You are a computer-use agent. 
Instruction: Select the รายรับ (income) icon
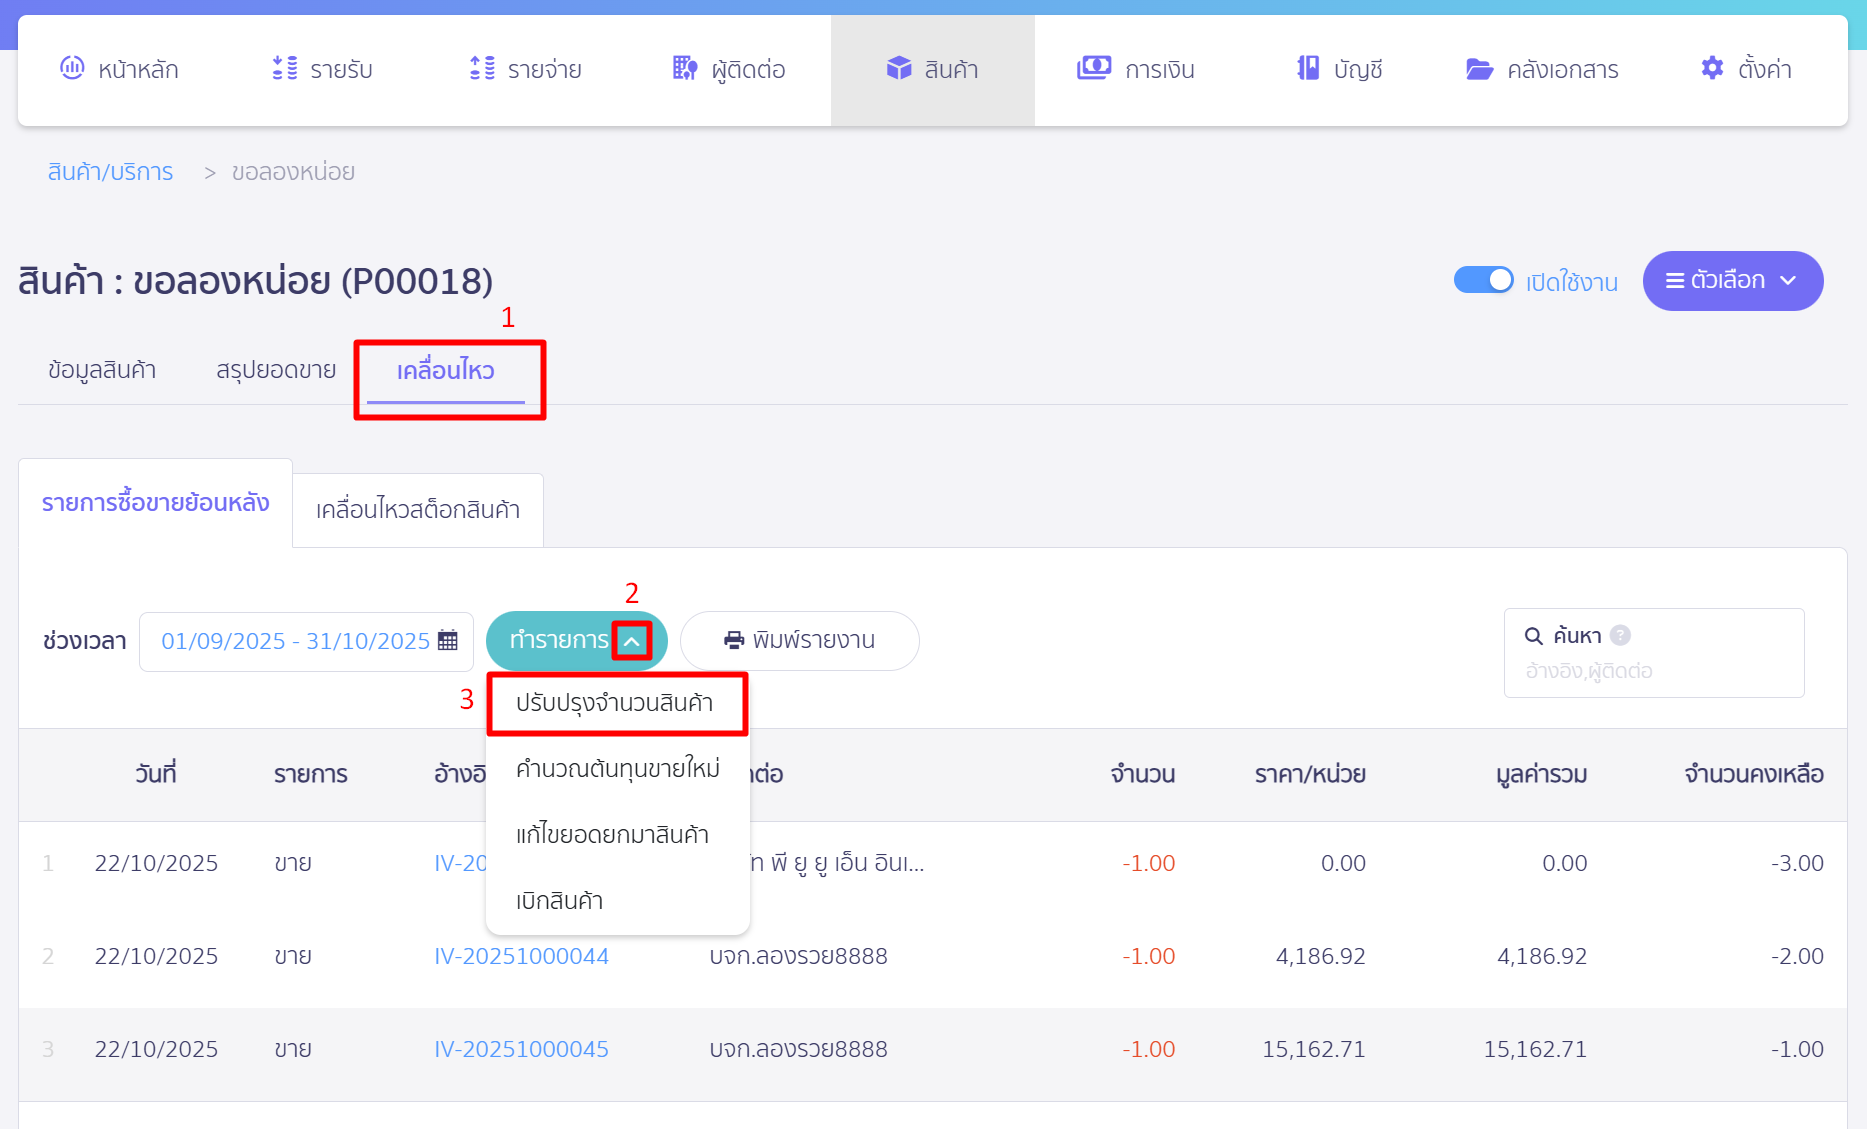(x=282, y=68)
